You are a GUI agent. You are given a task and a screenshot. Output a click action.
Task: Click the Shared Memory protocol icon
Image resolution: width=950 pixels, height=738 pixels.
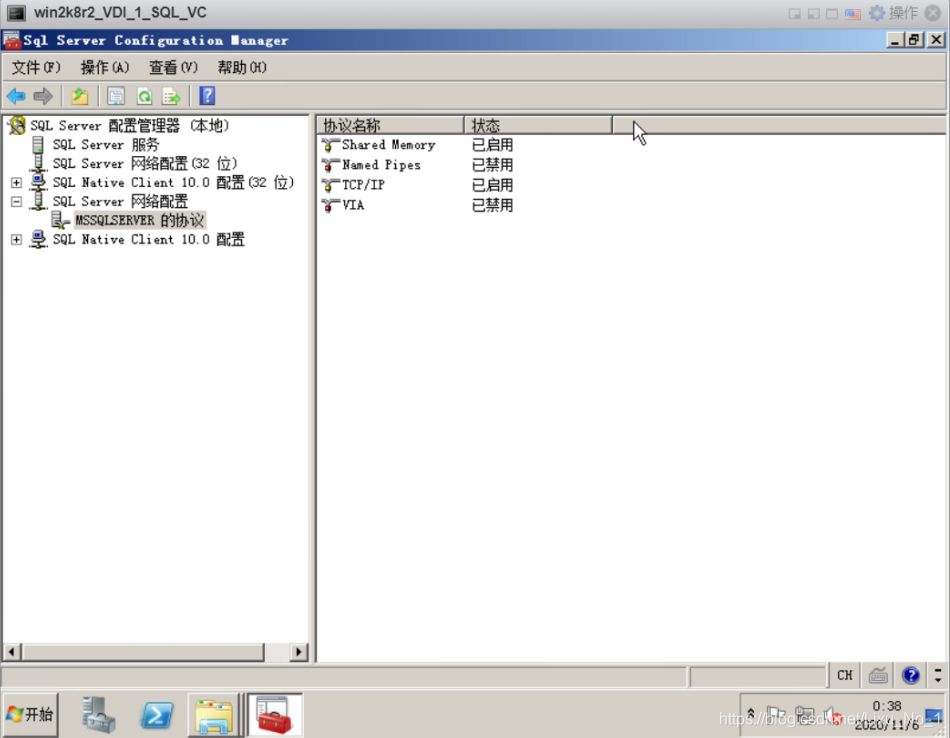tap(330, 145)
